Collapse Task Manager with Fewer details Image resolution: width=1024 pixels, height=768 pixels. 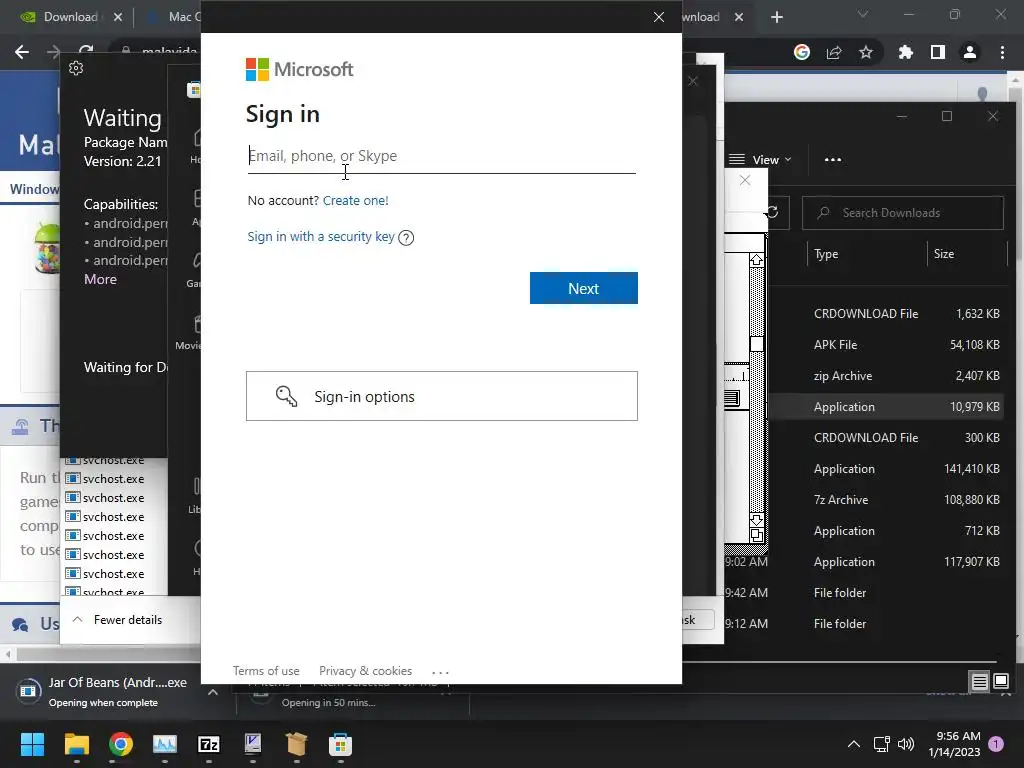pos(118,620)
